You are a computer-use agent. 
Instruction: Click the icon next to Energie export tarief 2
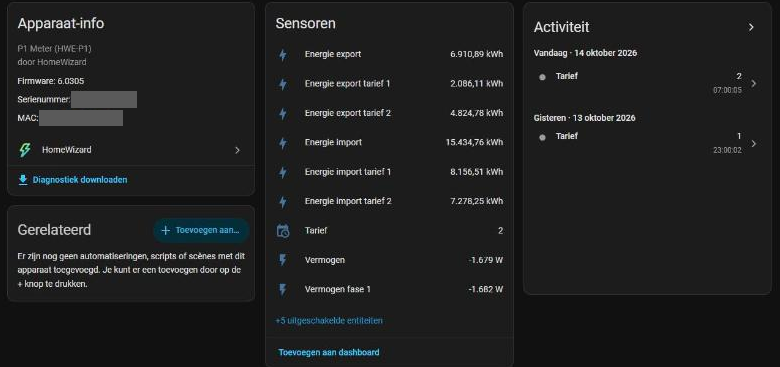tap(283, 113)
